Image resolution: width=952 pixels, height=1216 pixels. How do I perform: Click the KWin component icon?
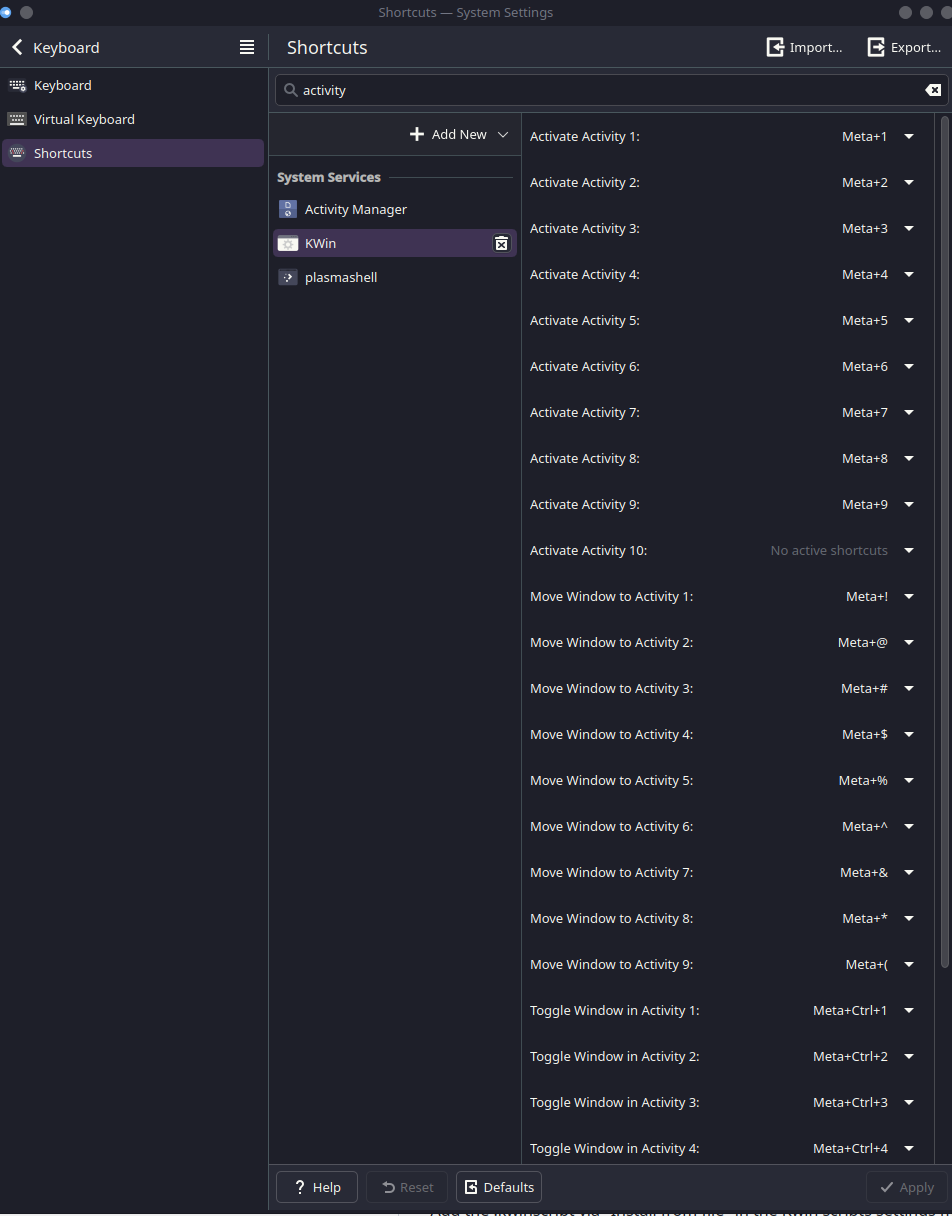click(288, 243)
